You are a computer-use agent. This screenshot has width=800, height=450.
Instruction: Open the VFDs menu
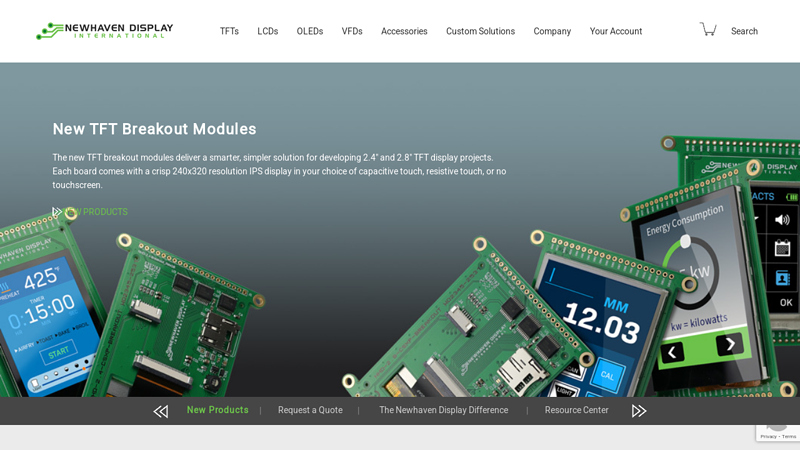click(x=352, y=31)
